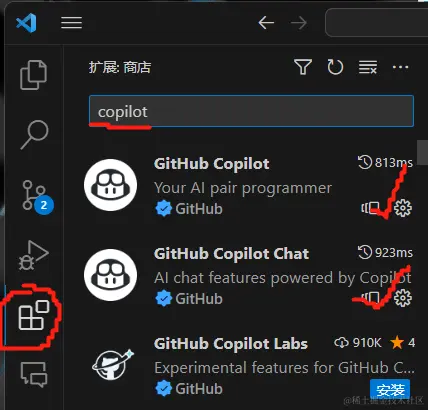Viewport: 428px width, 410px height.
Task: Click the extension list scrollbar thumb
Action: click(422, 152)
